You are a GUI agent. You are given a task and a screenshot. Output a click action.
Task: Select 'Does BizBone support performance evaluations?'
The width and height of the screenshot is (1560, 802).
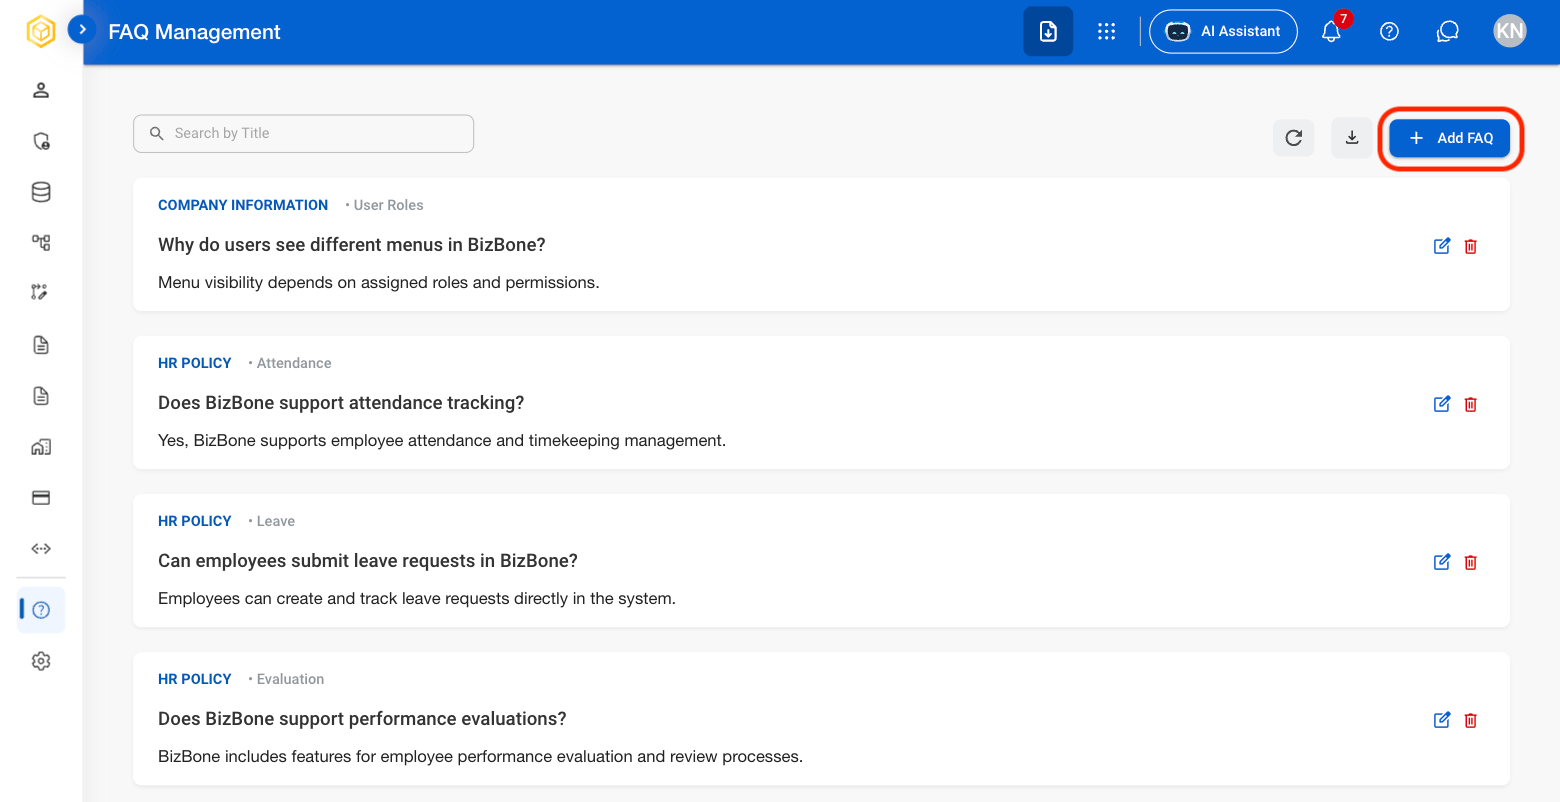coord(362,719)
